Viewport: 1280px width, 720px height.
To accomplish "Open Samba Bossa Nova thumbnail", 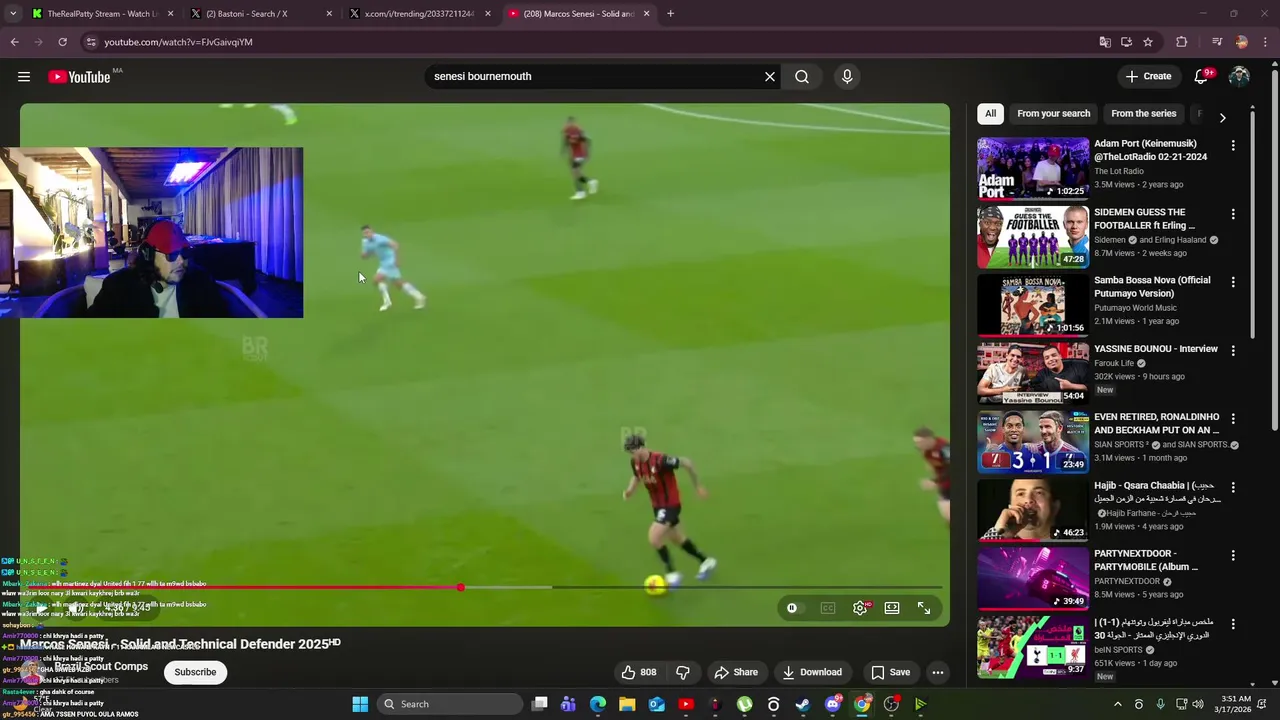I will [1033, 305].
